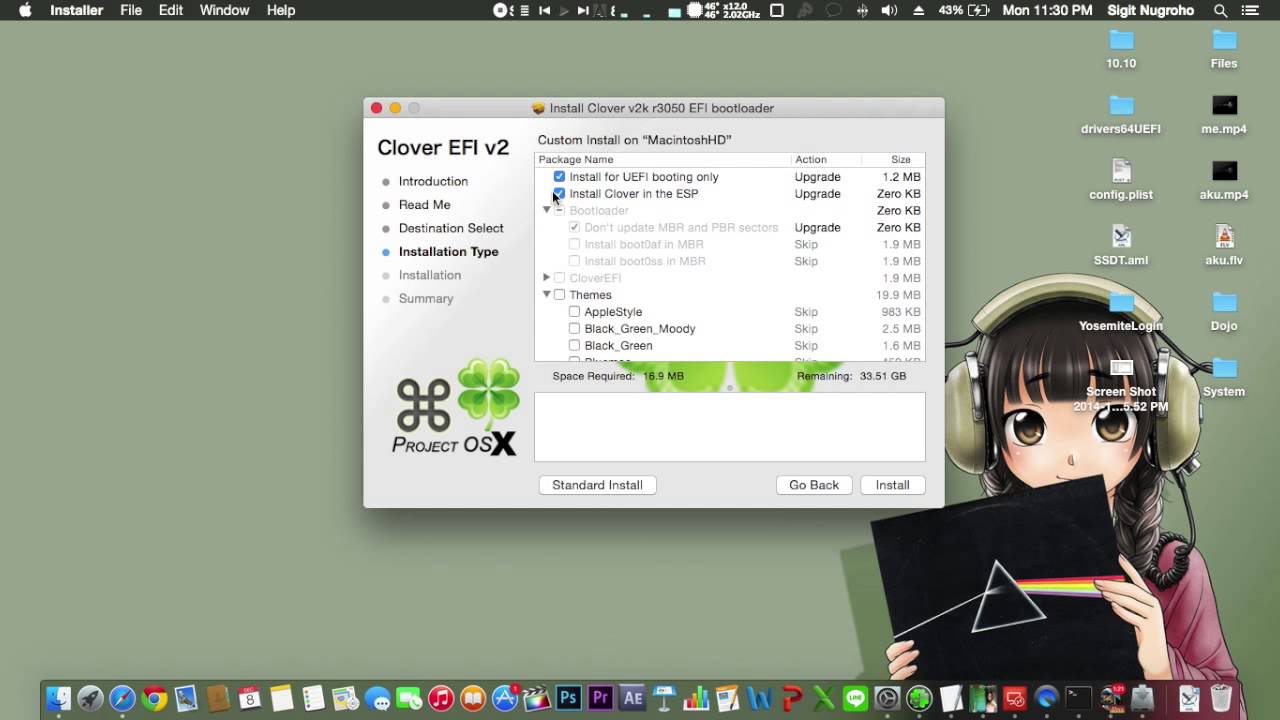Screen dimensions: 1280x720
Task: Select the 10.10 folder on desktop
Action: coord(1121,49)
